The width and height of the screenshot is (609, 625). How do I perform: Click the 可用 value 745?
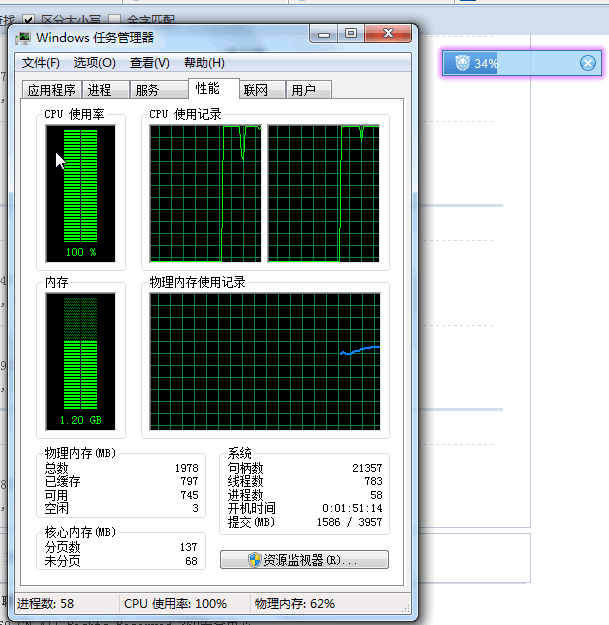pos(189,495)
